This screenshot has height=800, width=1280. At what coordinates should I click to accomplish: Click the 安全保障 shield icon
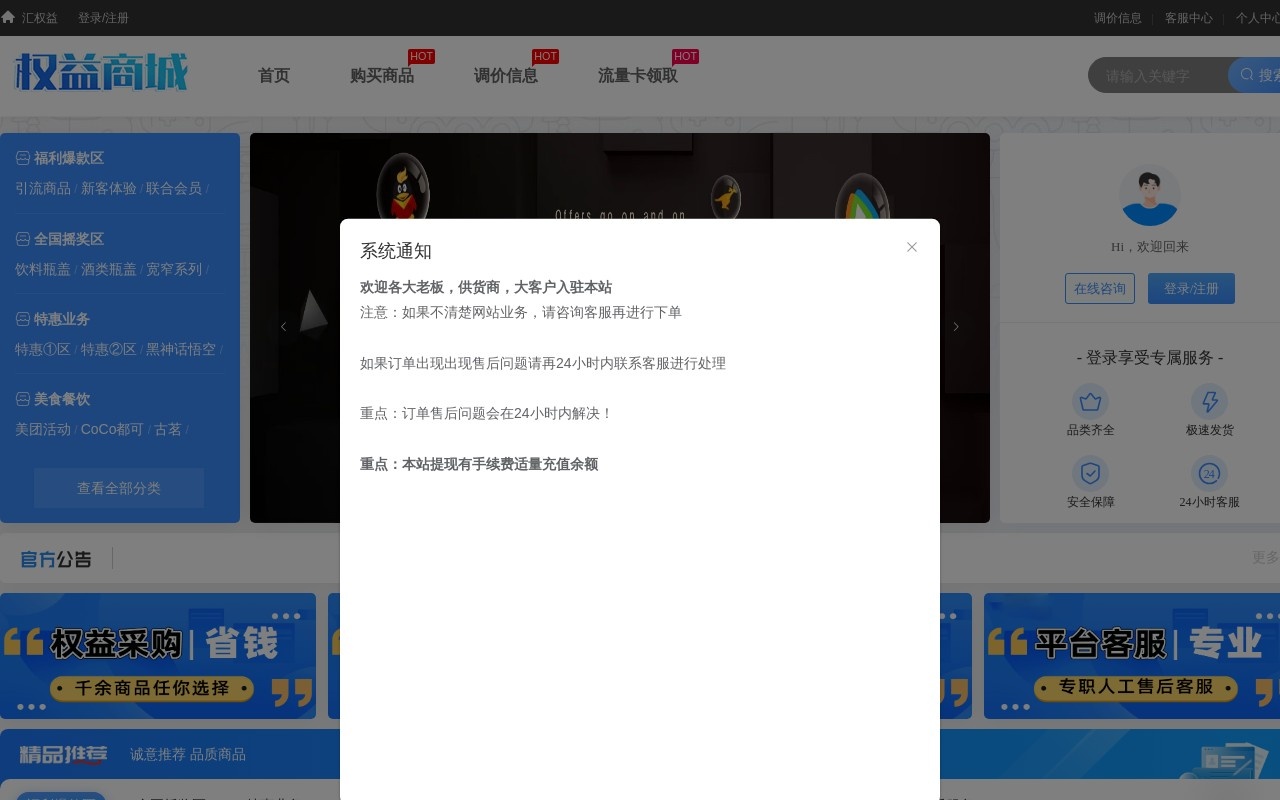point(1090,474)
